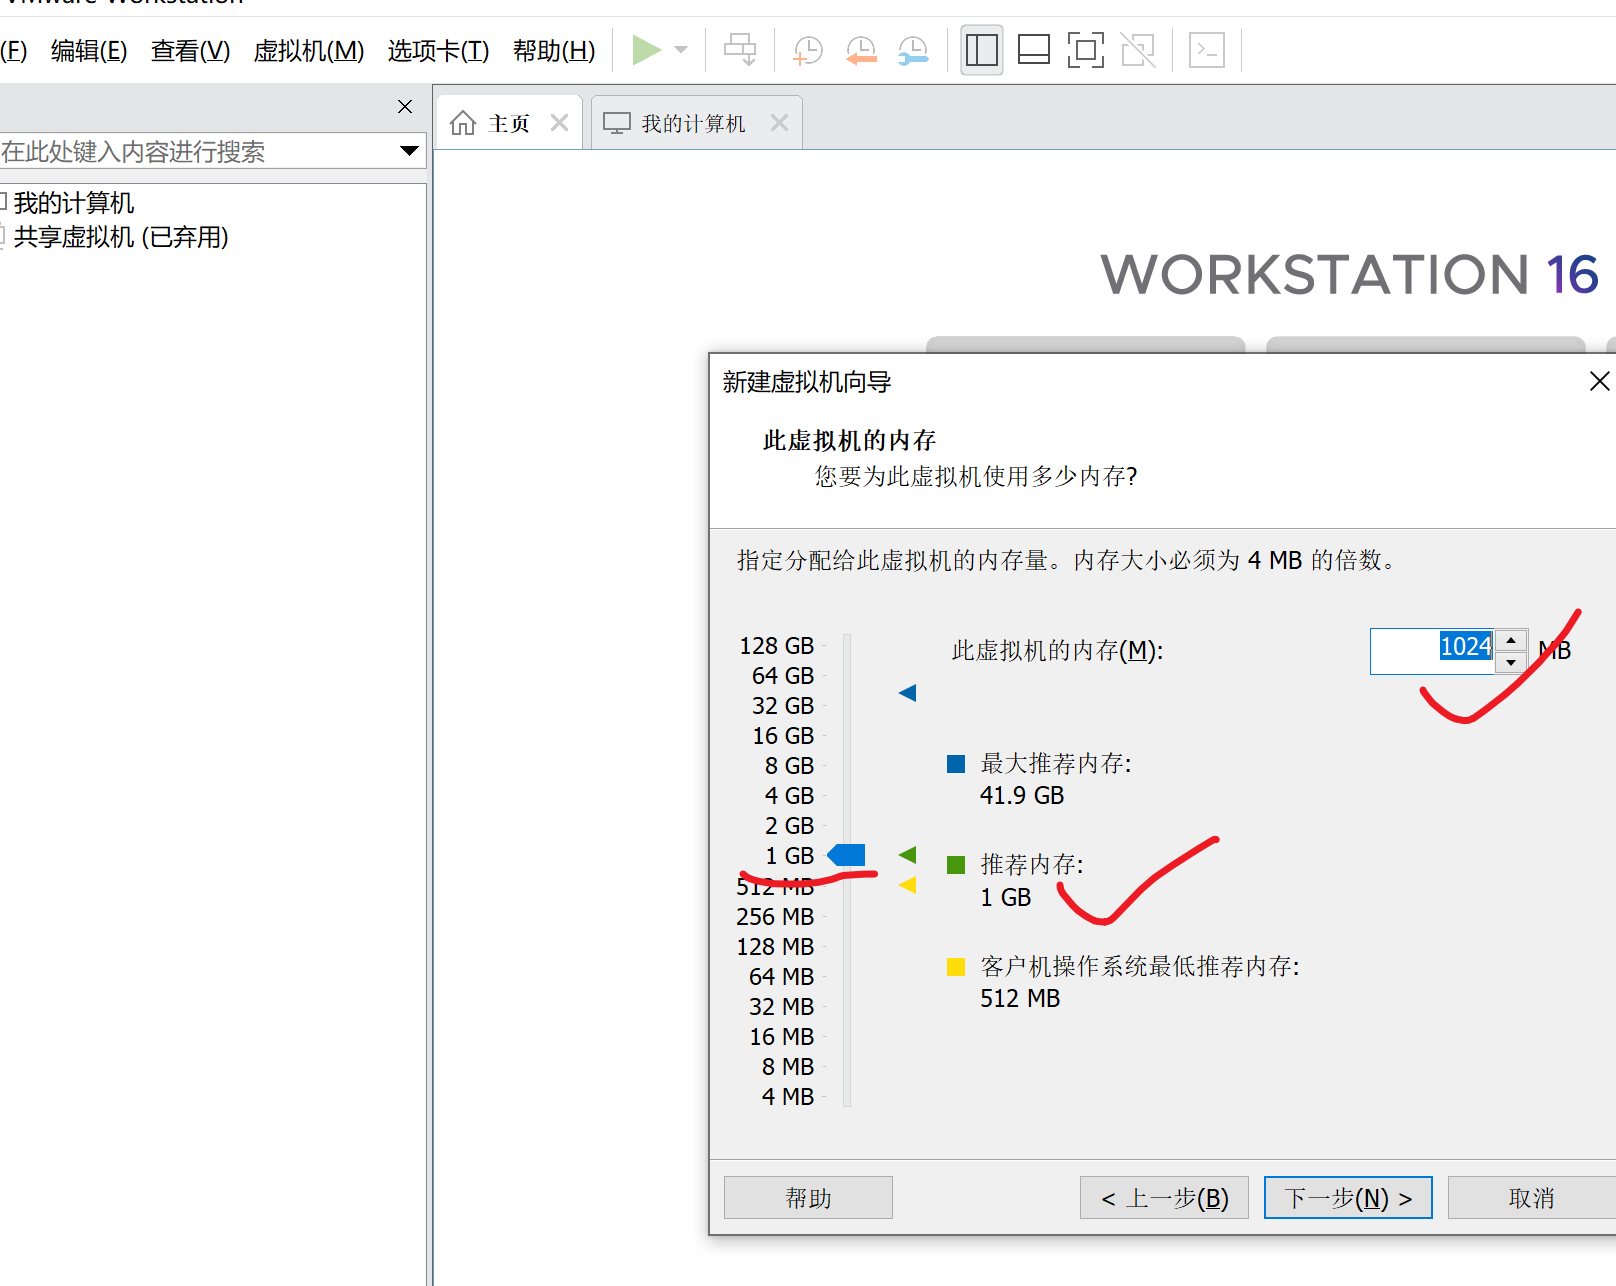
Task: Cancel the wizard with 取消 button
Action: (x=1532, y=1198)
